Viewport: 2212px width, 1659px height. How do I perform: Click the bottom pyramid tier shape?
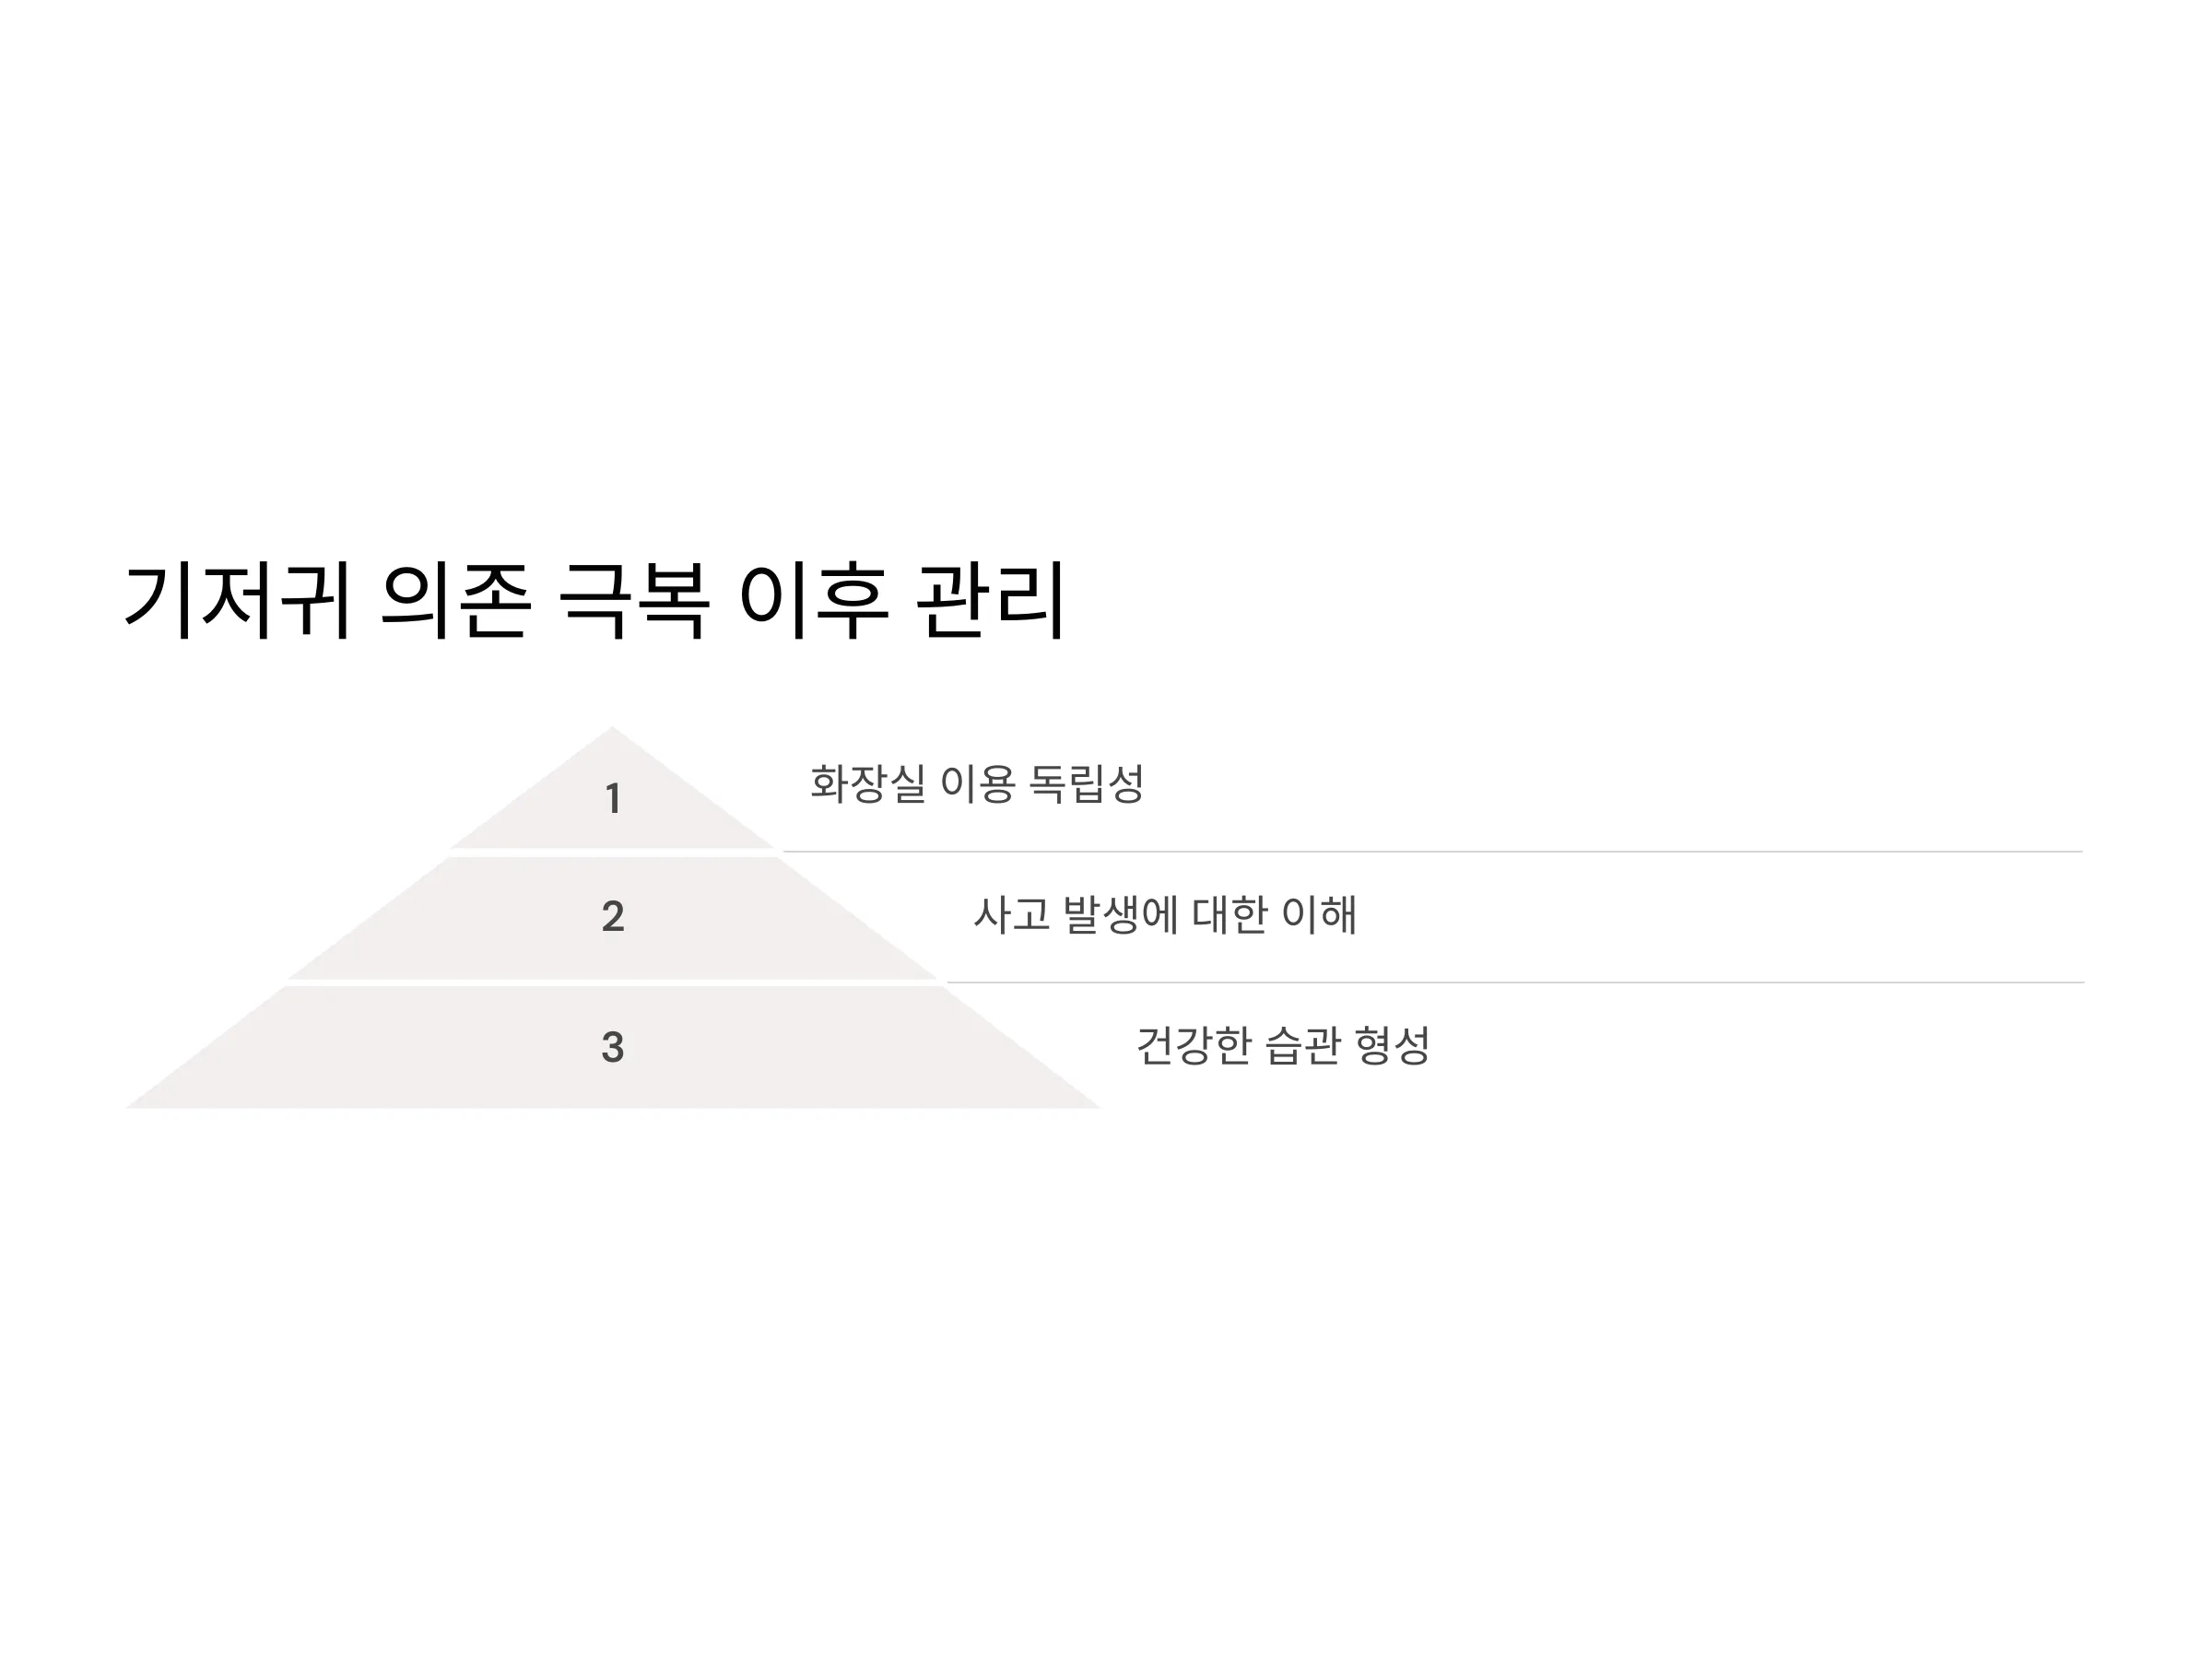tap(612, 1047)
